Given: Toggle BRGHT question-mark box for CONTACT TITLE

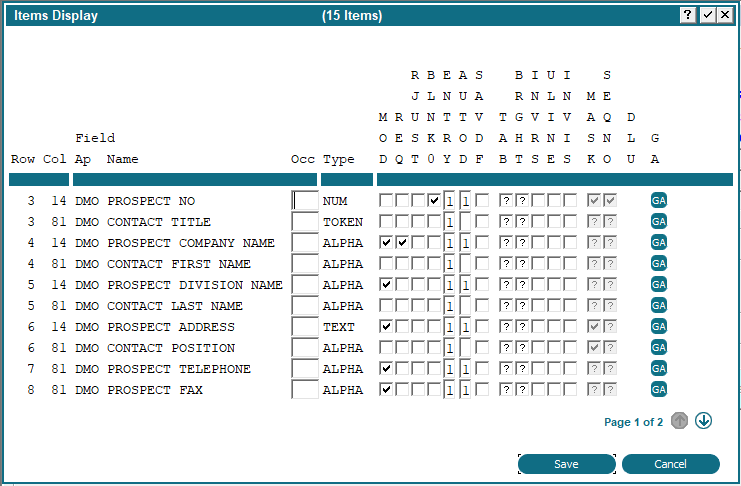Looking at the screenshot, I should (x=522, y=221).
